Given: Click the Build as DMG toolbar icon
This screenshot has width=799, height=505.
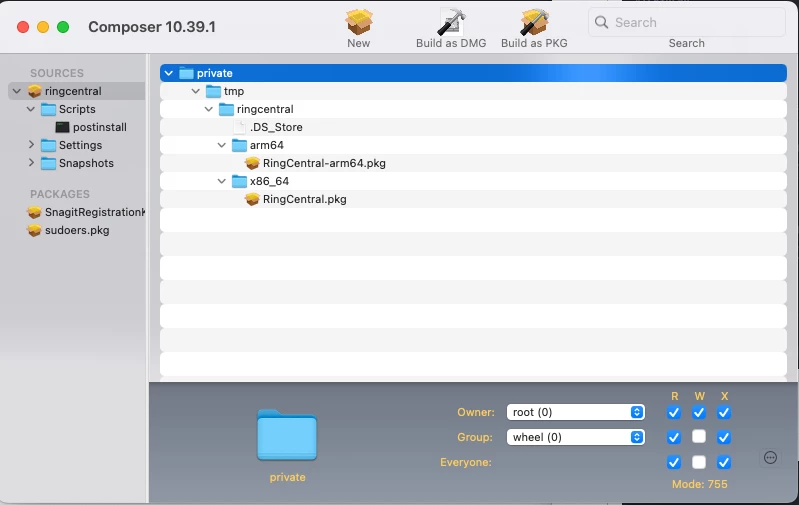Looking at the screenshot, I should (451, 22).
